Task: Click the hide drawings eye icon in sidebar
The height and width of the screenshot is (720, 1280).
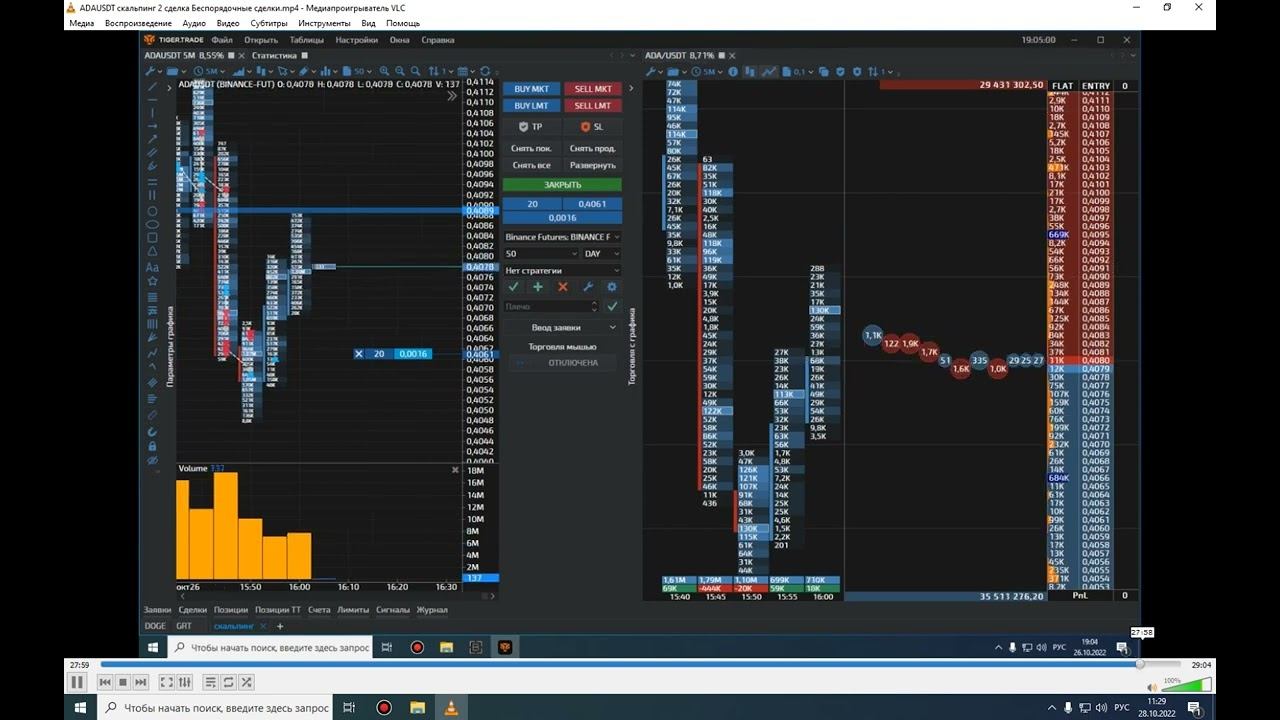Action: 152,460
